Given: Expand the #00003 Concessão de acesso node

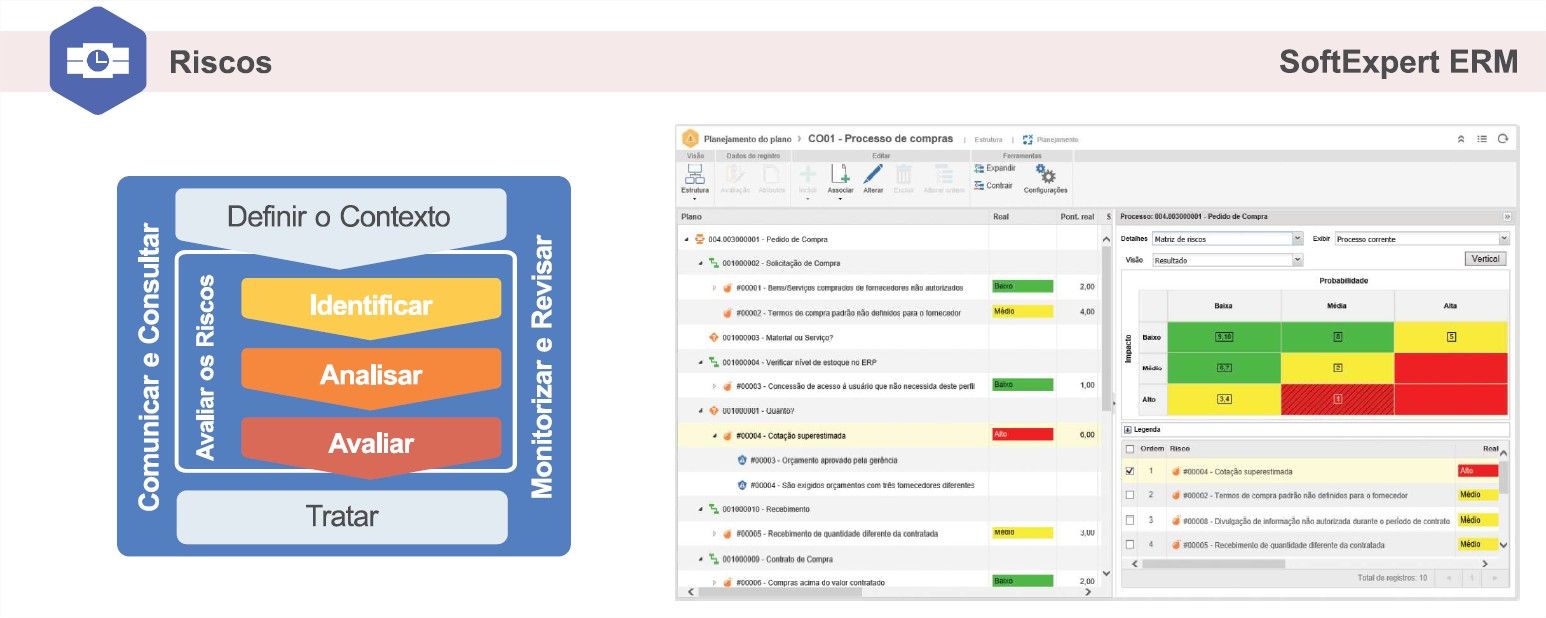Looking at the screenshot, I should (x=714, y=386).
